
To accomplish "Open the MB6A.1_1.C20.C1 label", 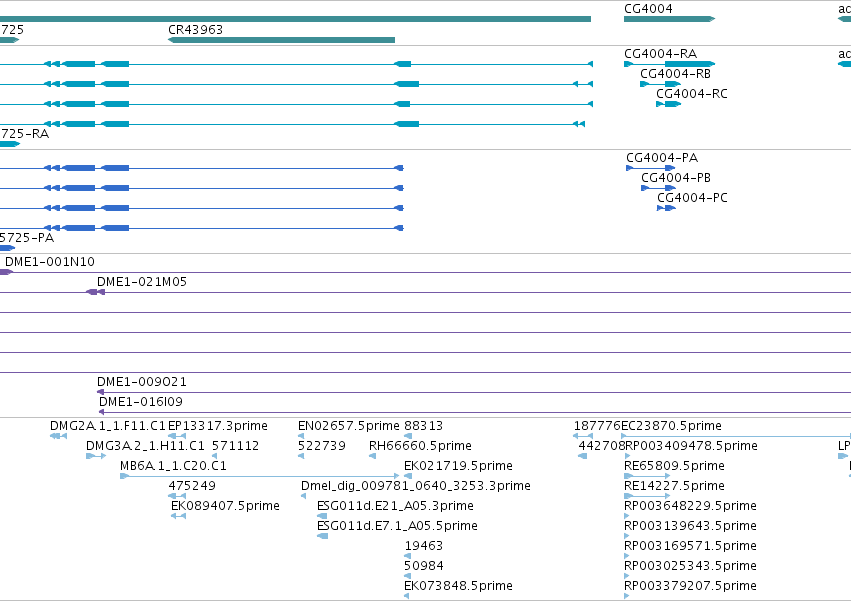I will pyautogui.click(x=173, y=466).
